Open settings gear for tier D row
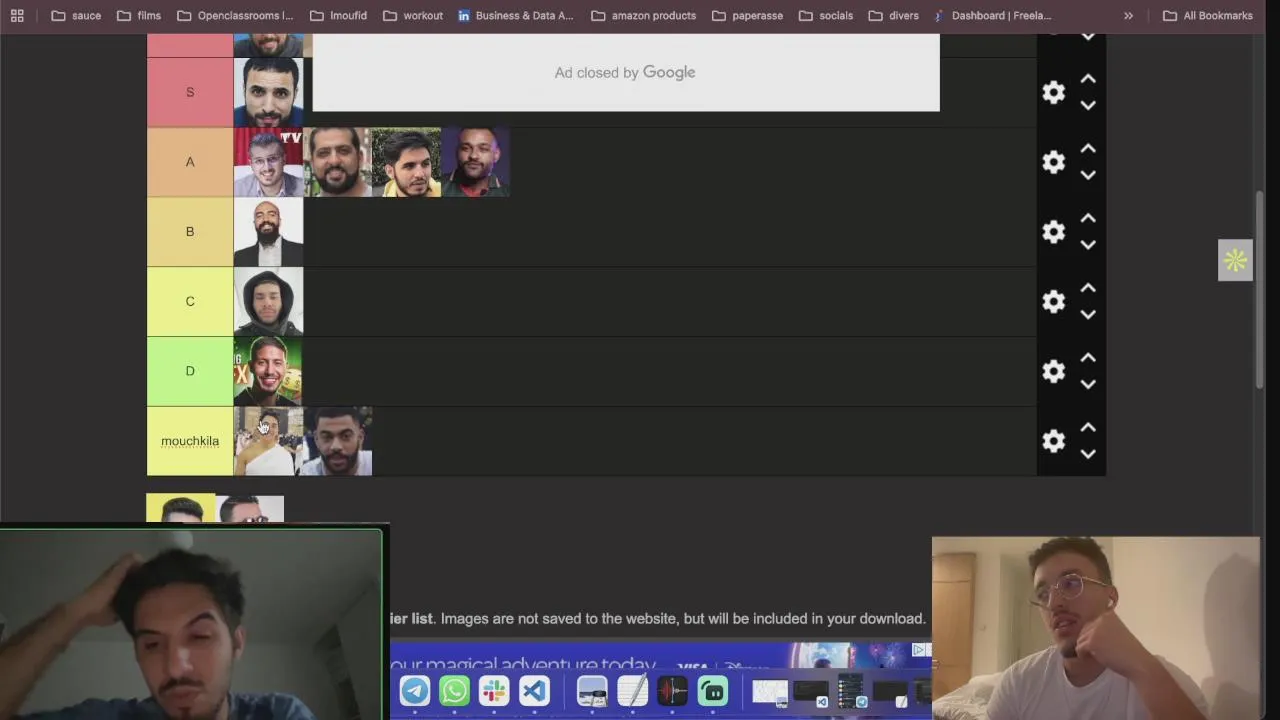The width and height of the screenshot is (1280, 720). pyautogui.click(x=1053, y=372)
